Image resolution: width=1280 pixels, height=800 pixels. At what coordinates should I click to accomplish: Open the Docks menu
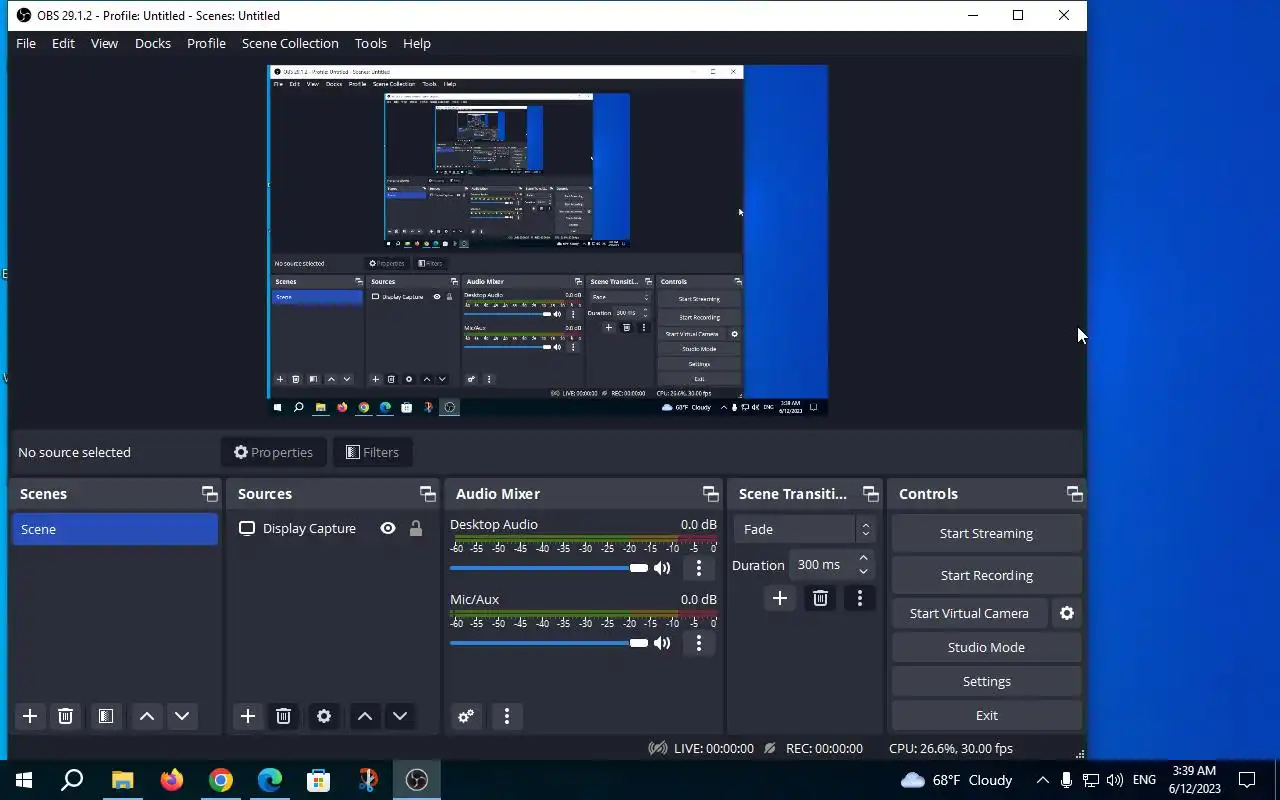click(153, 43)
